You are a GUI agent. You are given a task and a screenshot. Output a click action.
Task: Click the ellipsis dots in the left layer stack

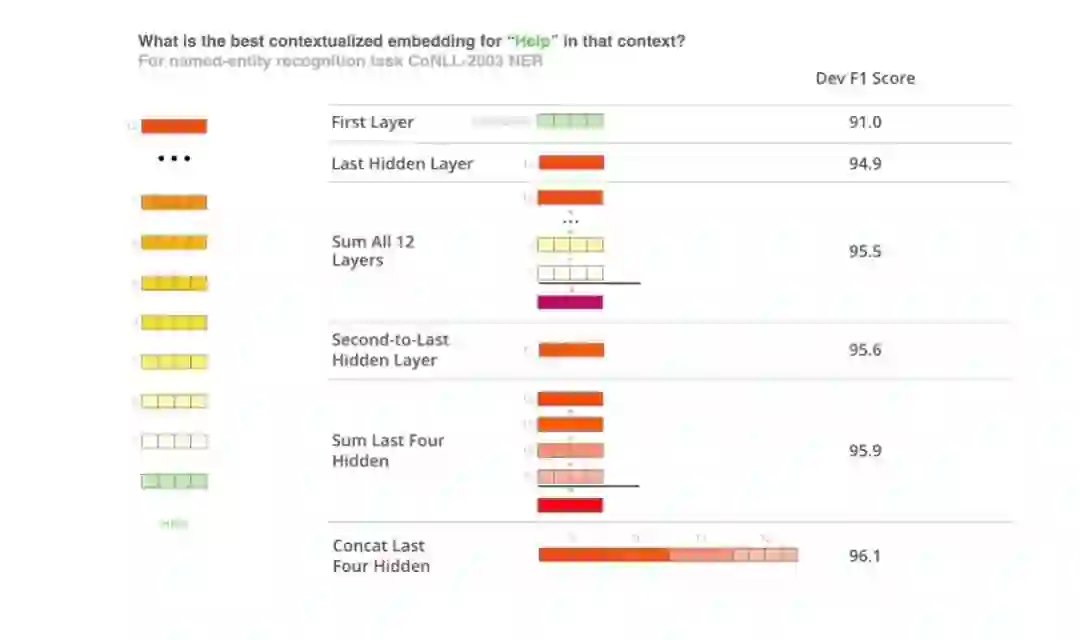174,159
